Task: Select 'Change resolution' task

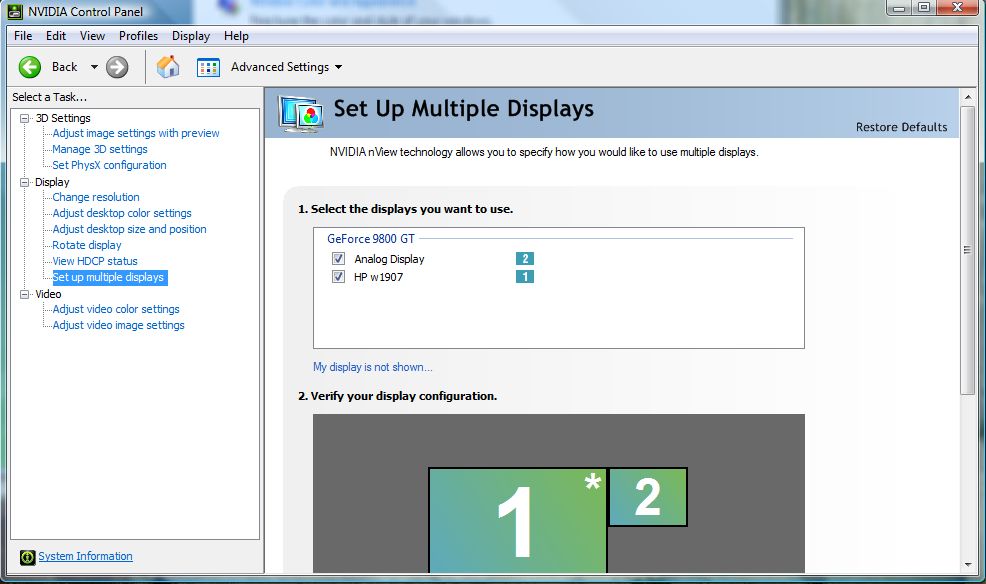Action: coord(96,197)
